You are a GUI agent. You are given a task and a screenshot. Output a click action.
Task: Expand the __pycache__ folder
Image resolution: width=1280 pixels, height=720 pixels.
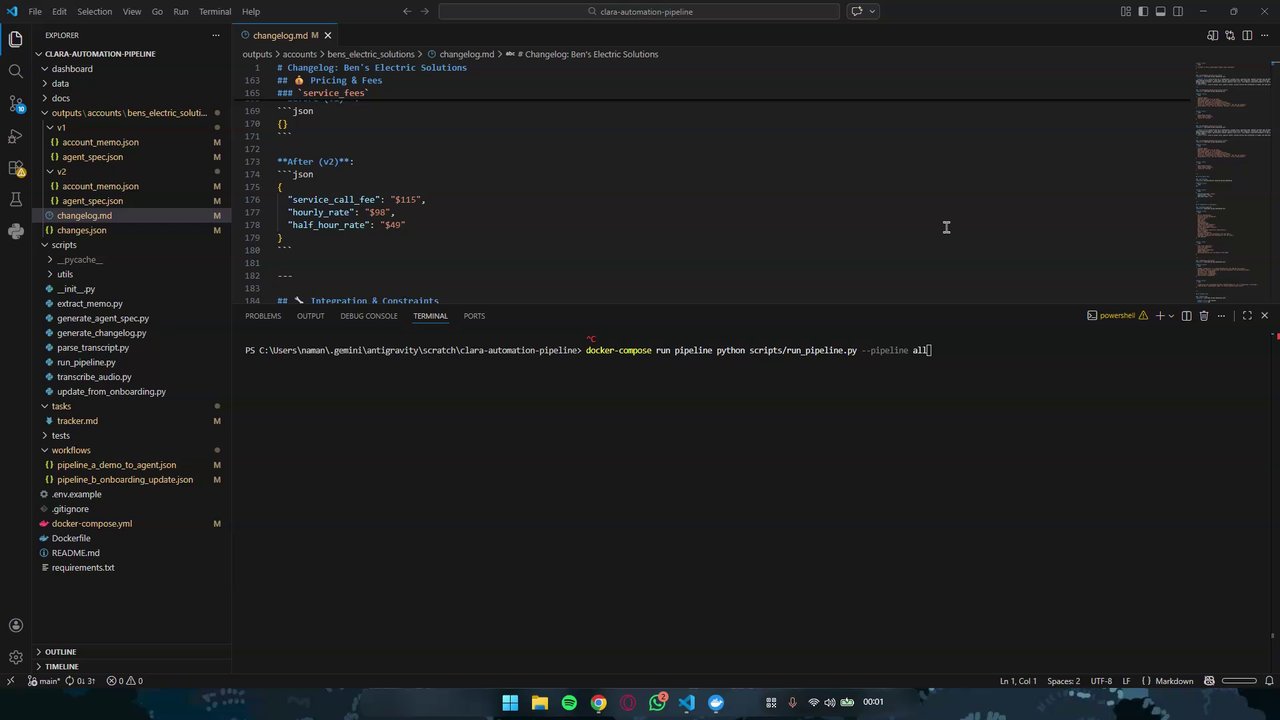pos(132,260)
